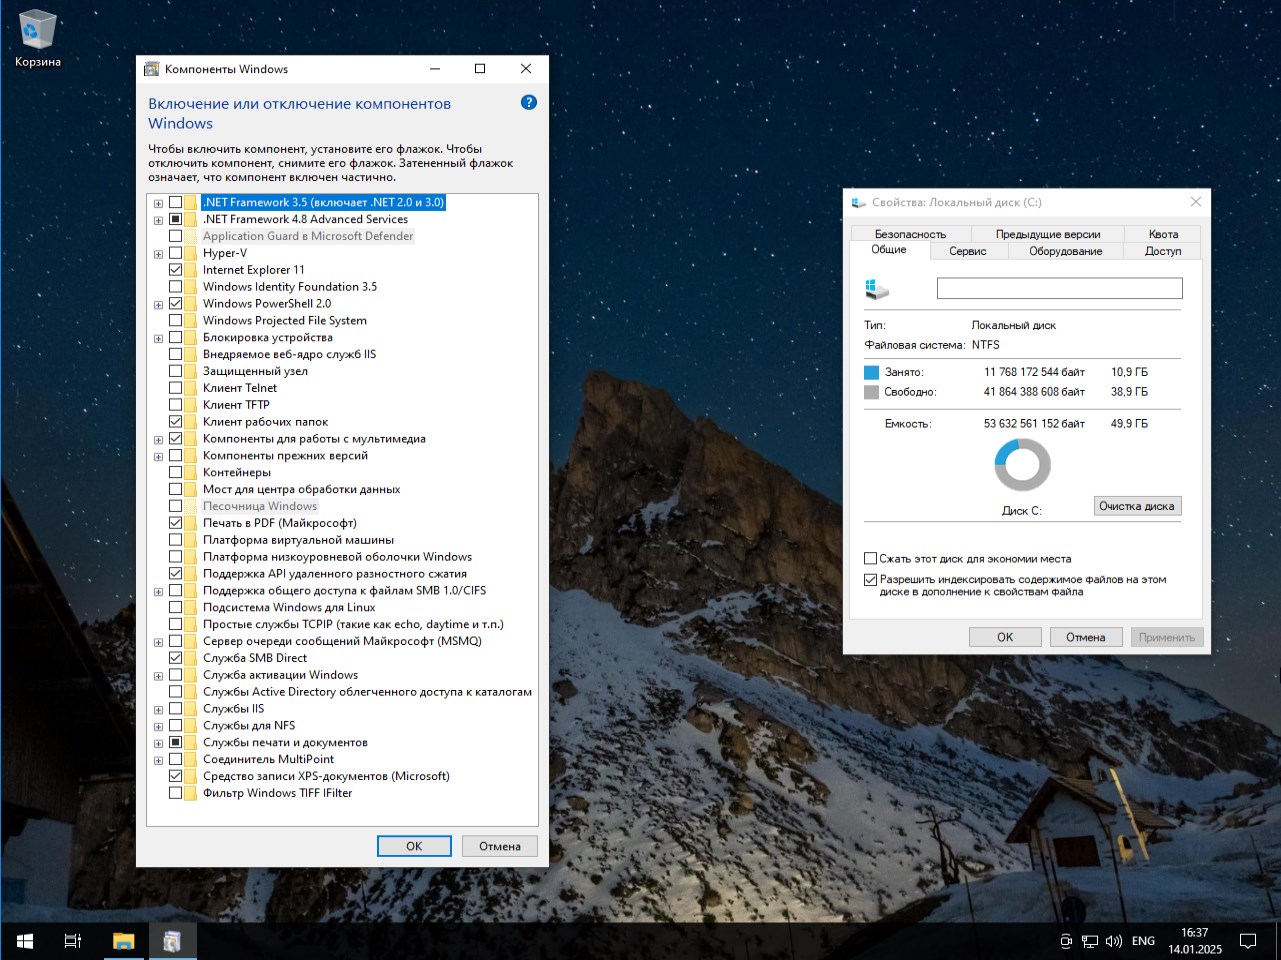
Task: Uncheck Internet Explorer 11 component
Action: 176,270
